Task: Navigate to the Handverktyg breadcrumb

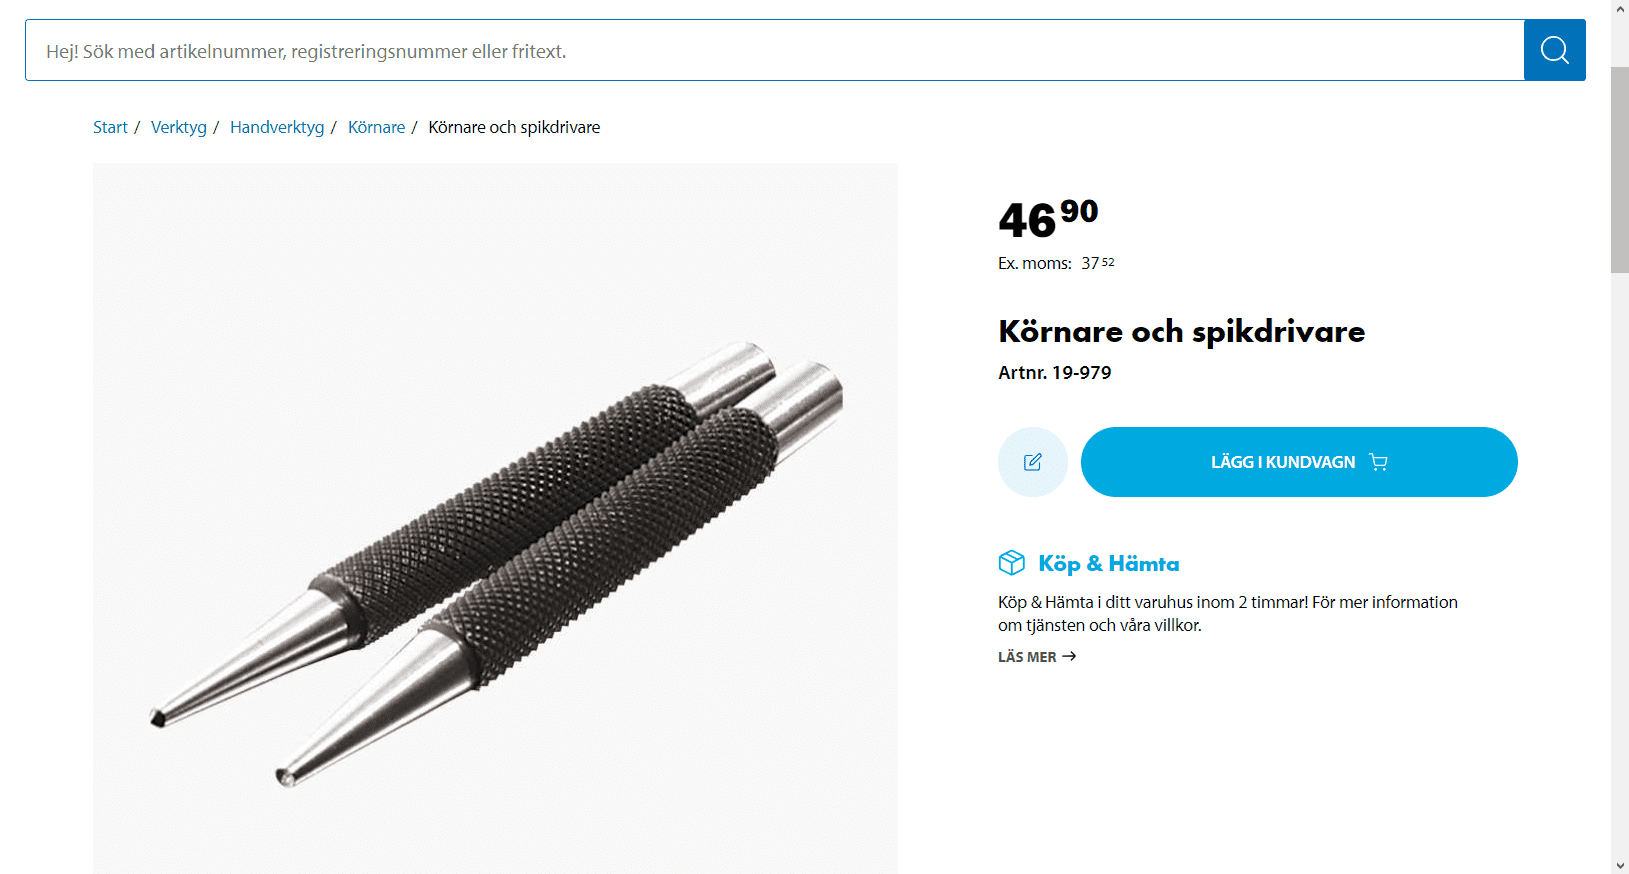Action: 277,127
